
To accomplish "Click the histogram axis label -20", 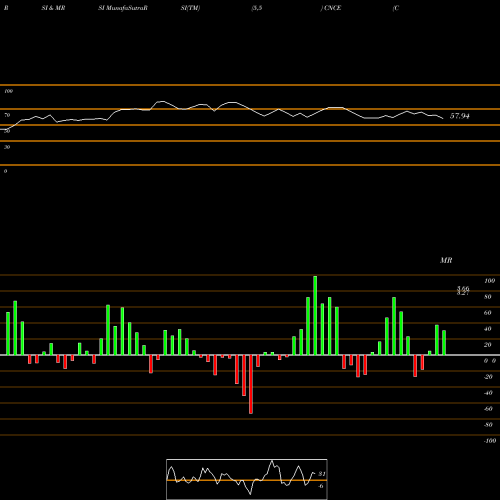I will (488, 377).
